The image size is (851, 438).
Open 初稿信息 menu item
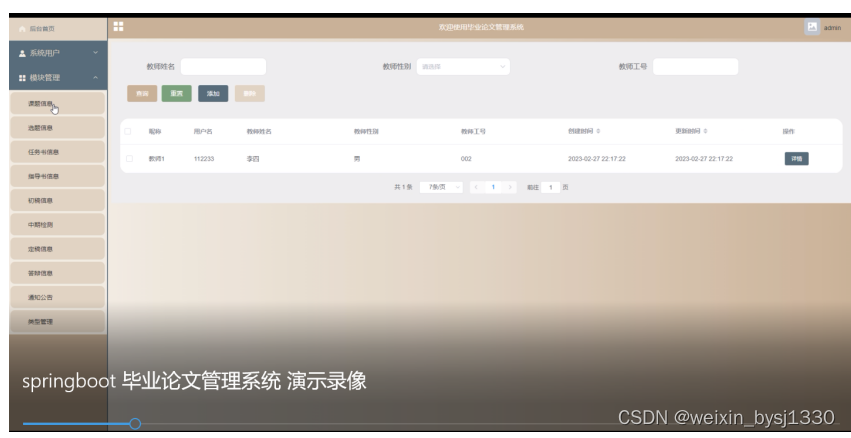click(x=58, y=200)
